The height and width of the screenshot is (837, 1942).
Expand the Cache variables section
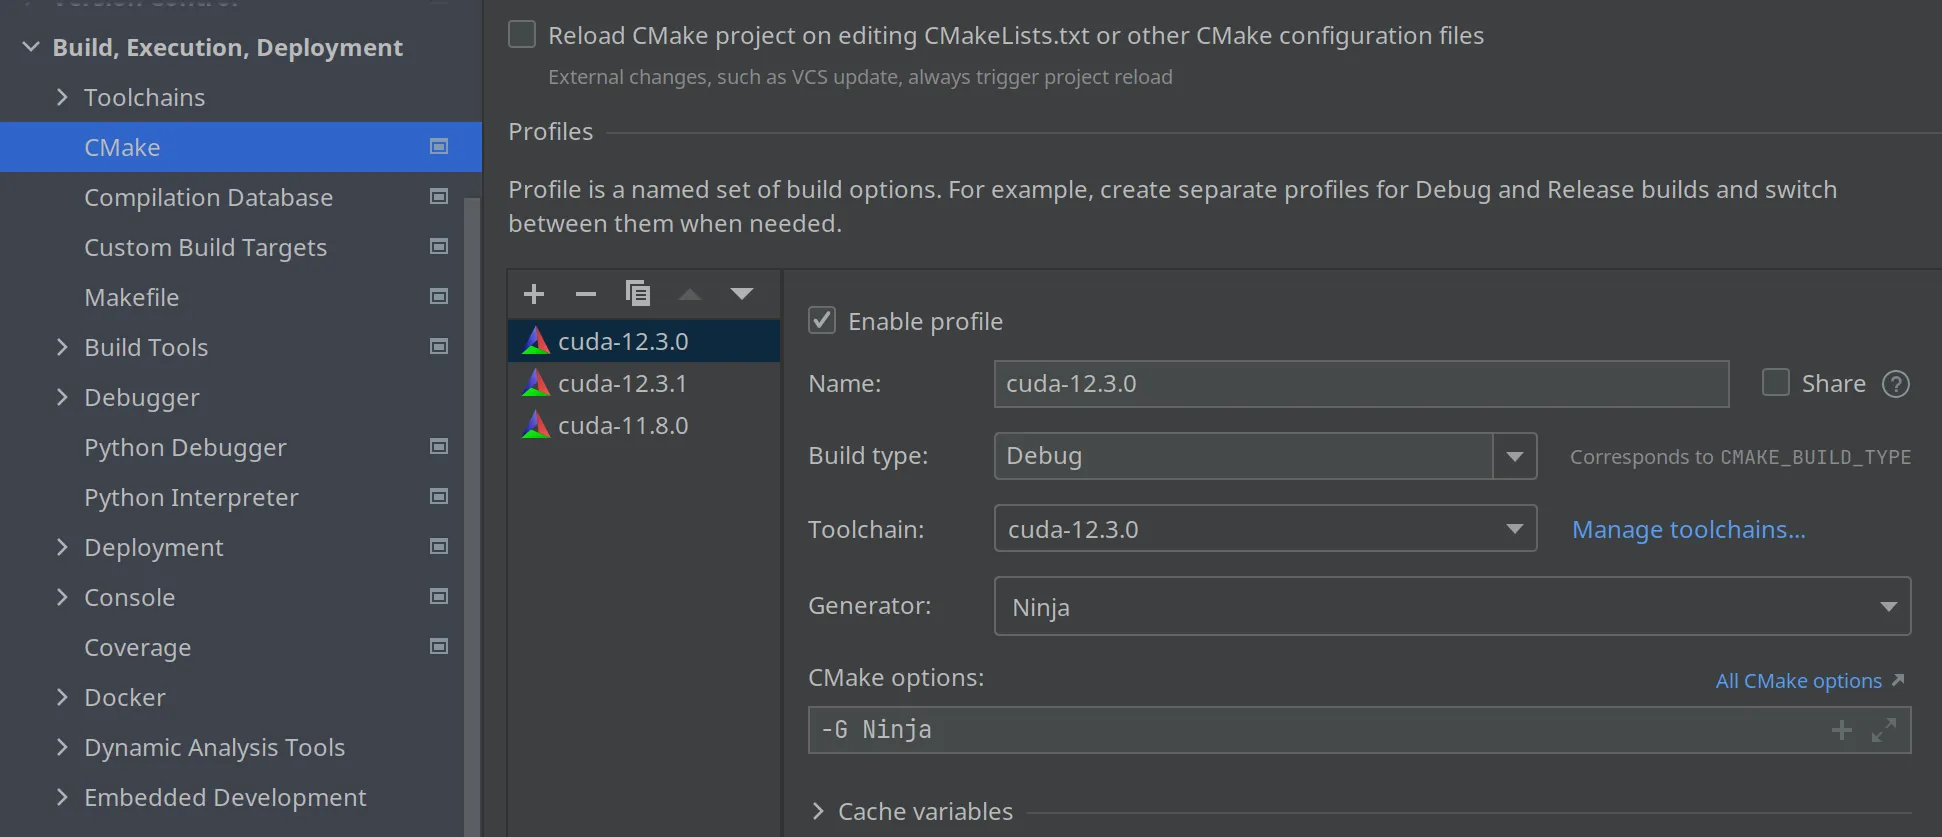pyautogui.click(x=818, y=811)
